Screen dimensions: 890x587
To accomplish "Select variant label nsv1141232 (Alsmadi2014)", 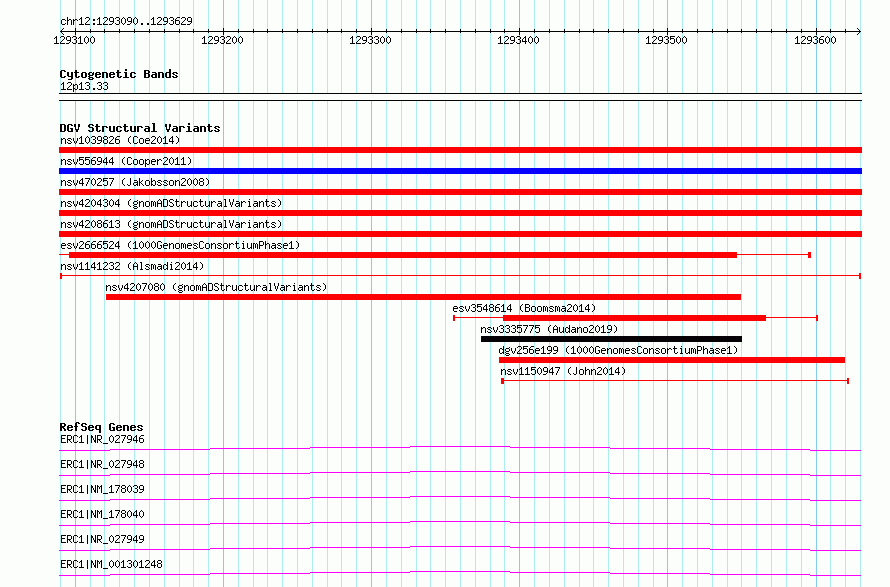I will pos(132,266).
